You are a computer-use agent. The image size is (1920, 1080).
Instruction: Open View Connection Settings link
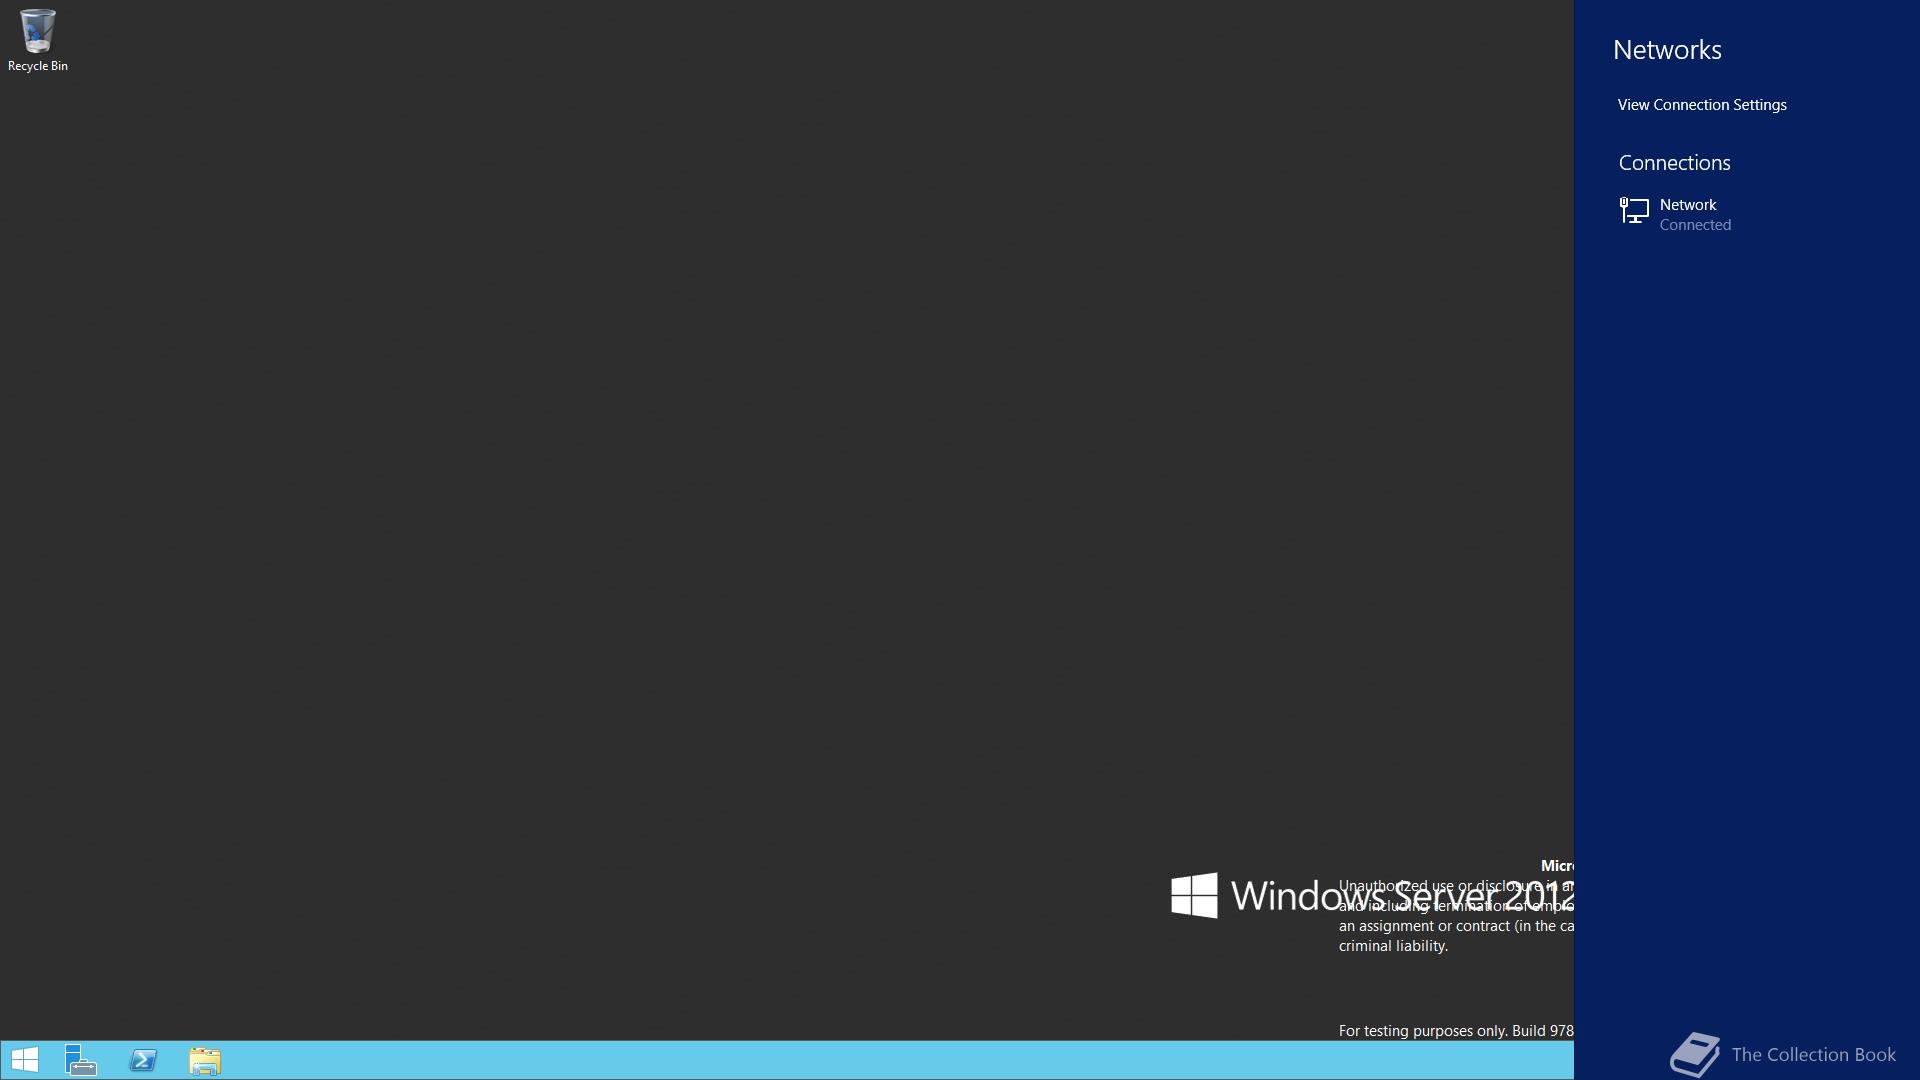pos(1702,105)
